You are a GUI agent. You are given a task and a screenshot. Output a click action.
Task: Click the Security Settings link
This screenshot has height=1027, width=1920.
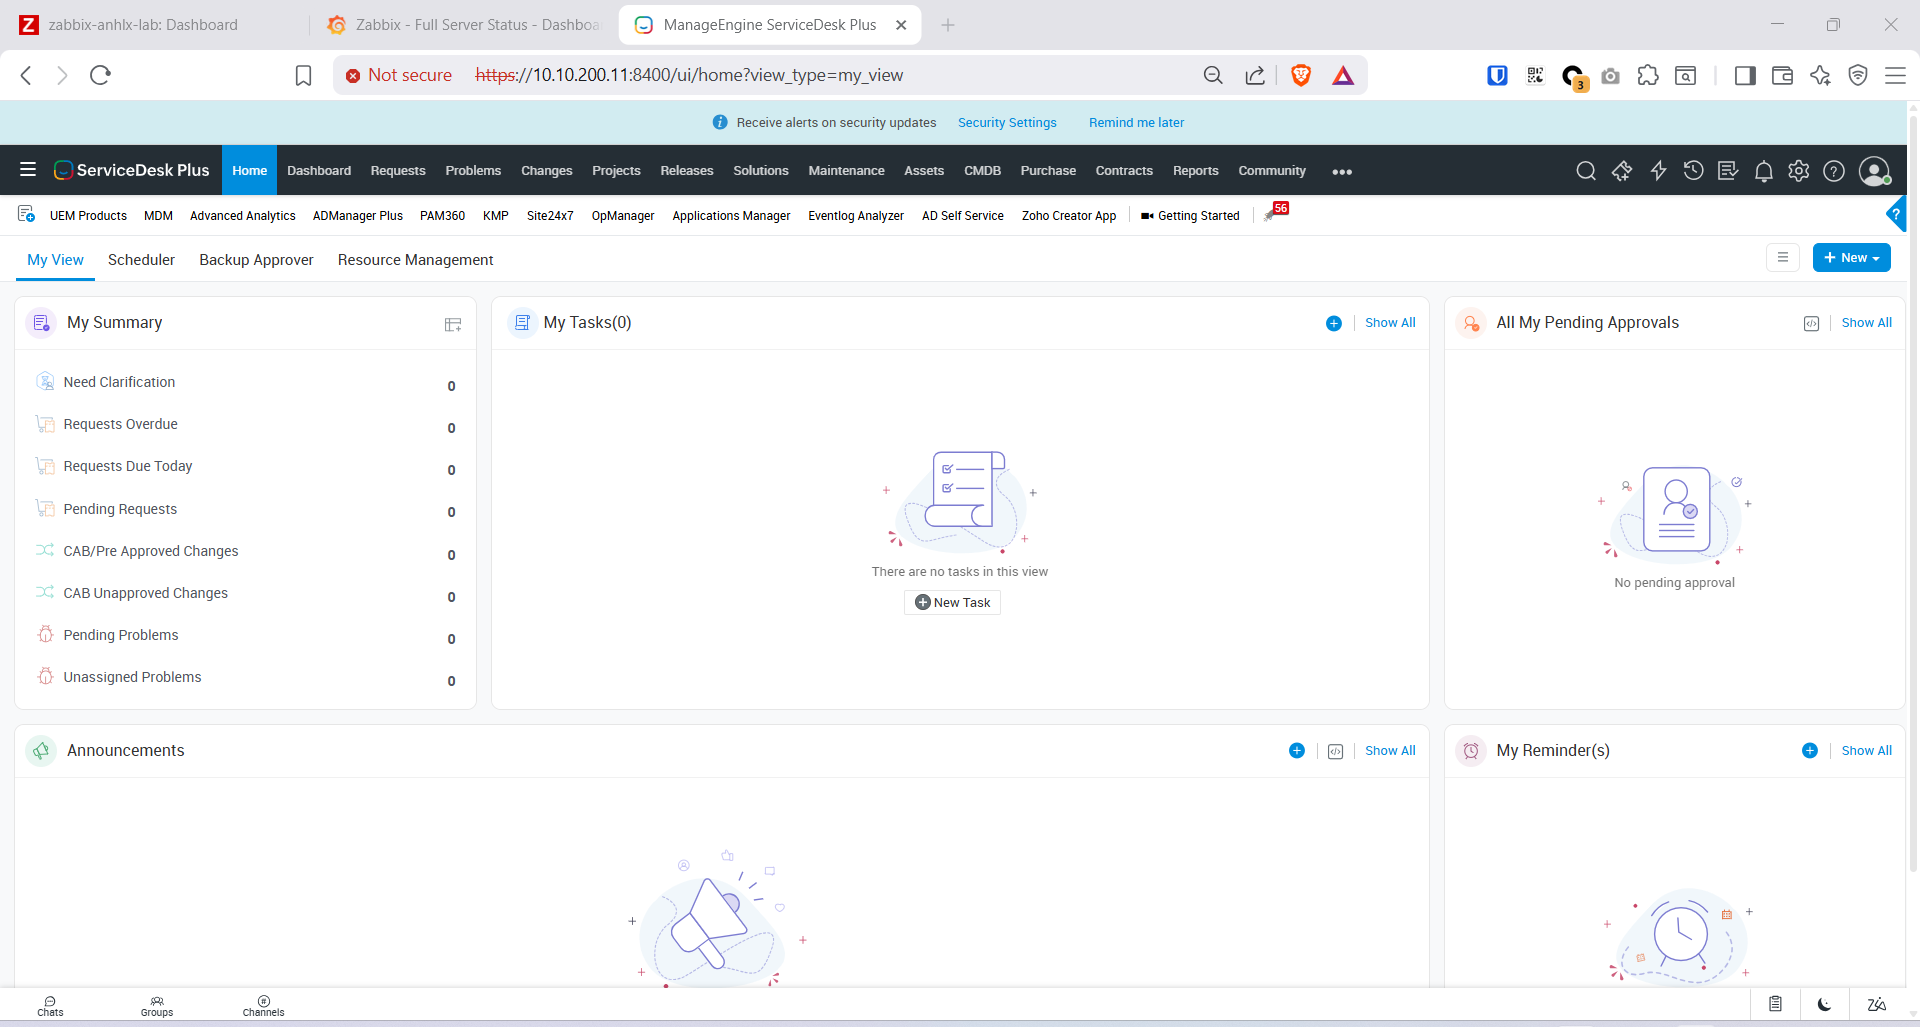click(x=1007, y=123)
